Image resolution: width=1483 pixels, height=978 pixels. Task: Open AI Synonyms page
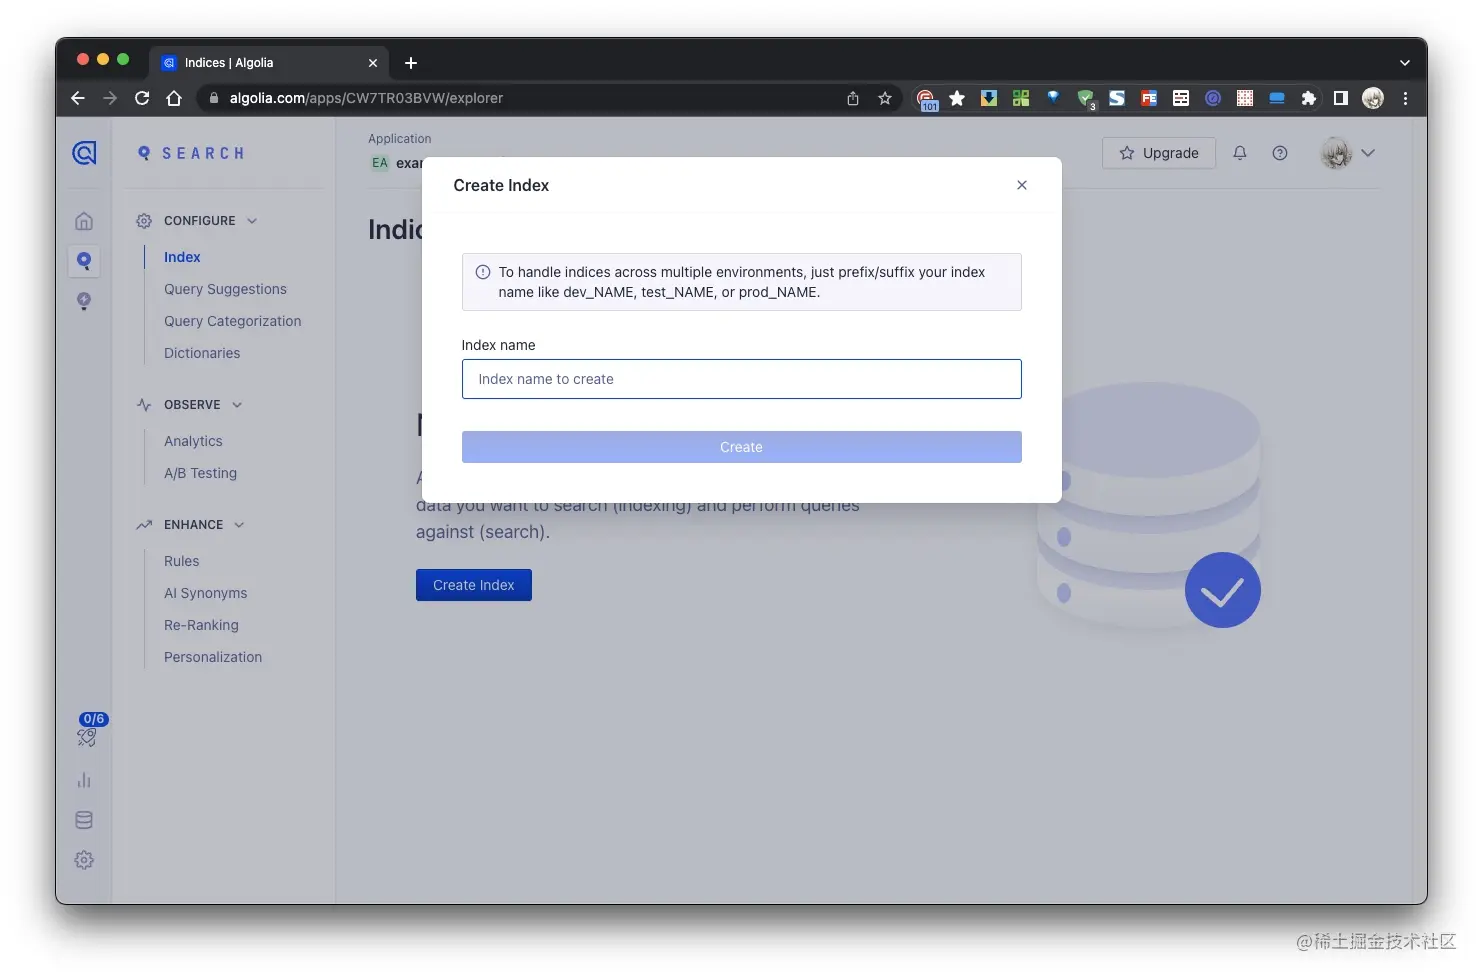click(205, 593)
